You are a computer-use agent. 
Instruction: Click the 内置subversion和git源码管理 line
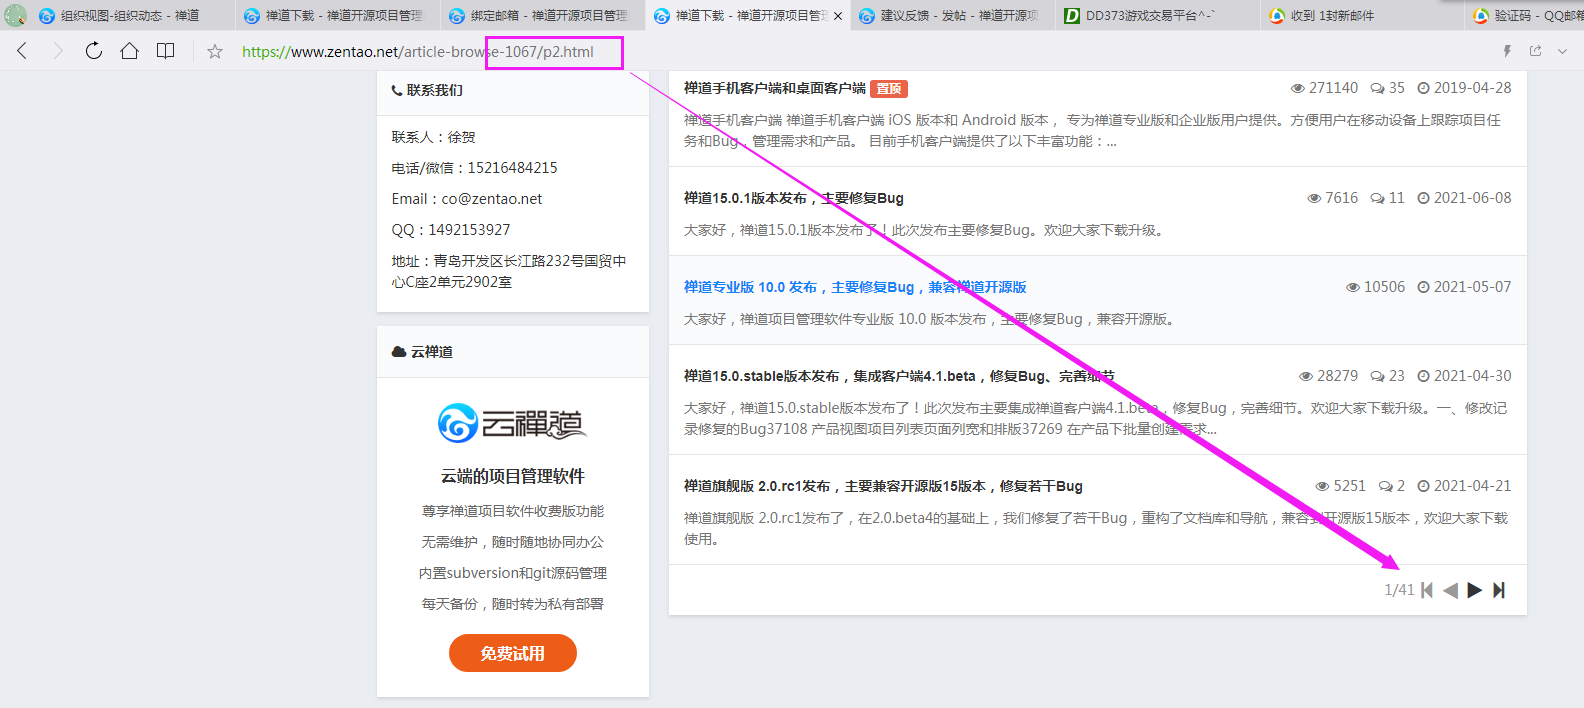tap(512, 573)
